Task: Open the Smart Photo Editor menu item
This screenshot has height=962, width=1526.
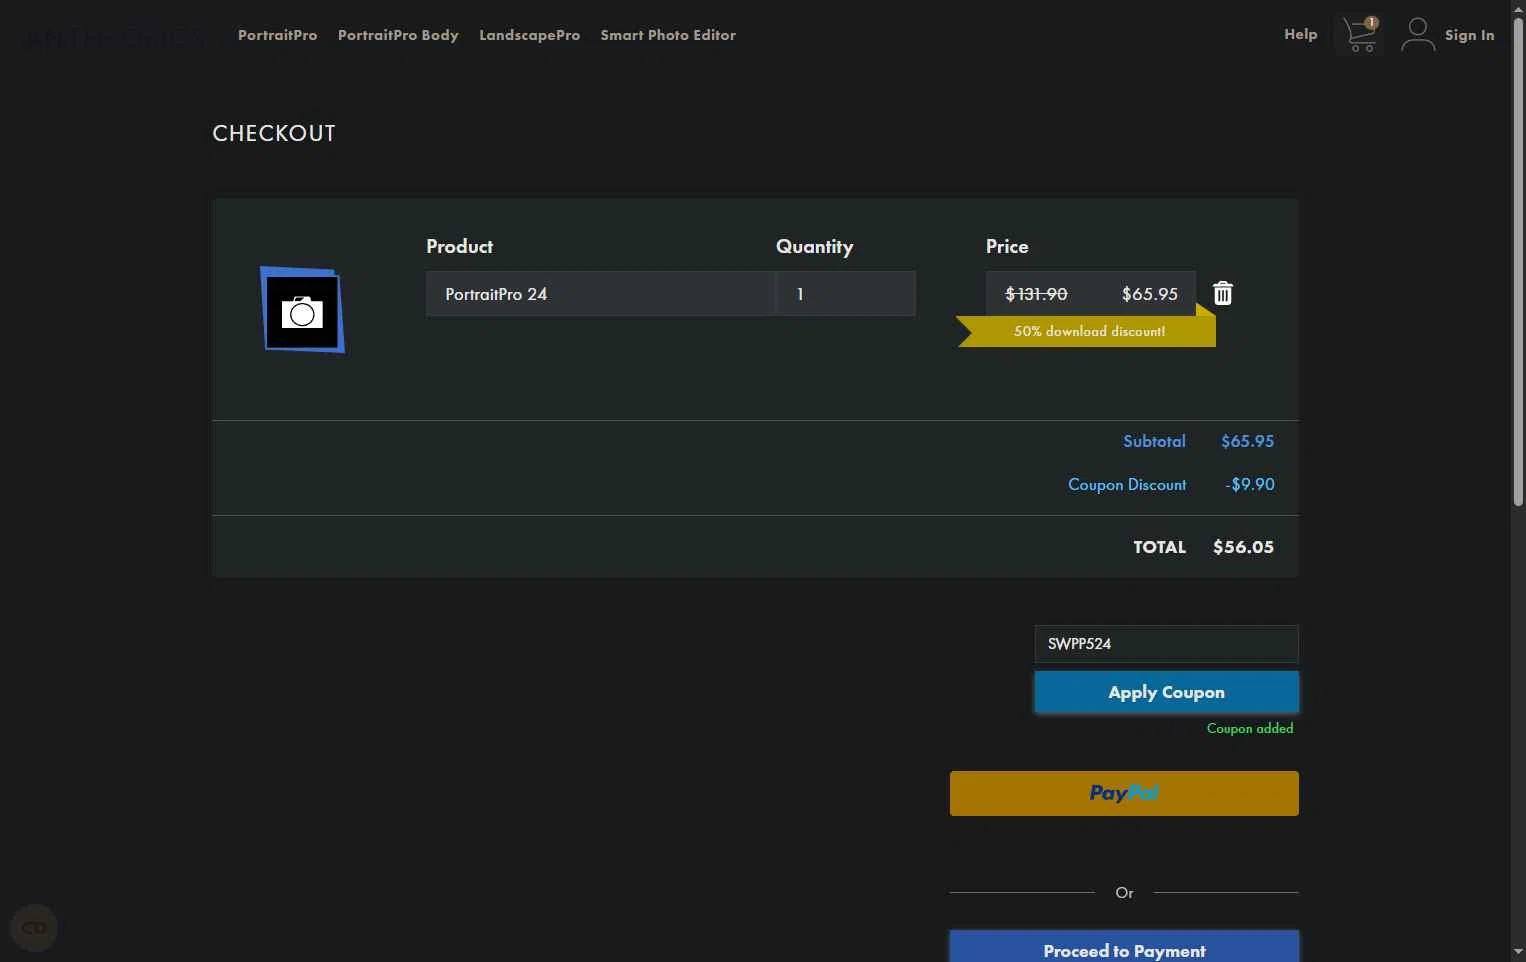Action: pos(668,35)
